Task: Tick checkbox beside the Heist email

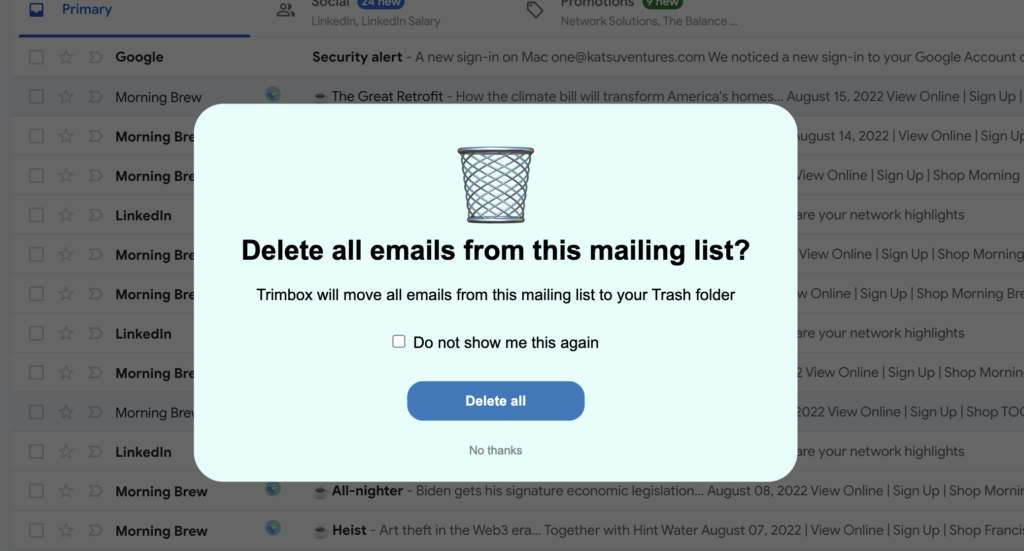Action: pyautogui.click(x=37, y=530)
